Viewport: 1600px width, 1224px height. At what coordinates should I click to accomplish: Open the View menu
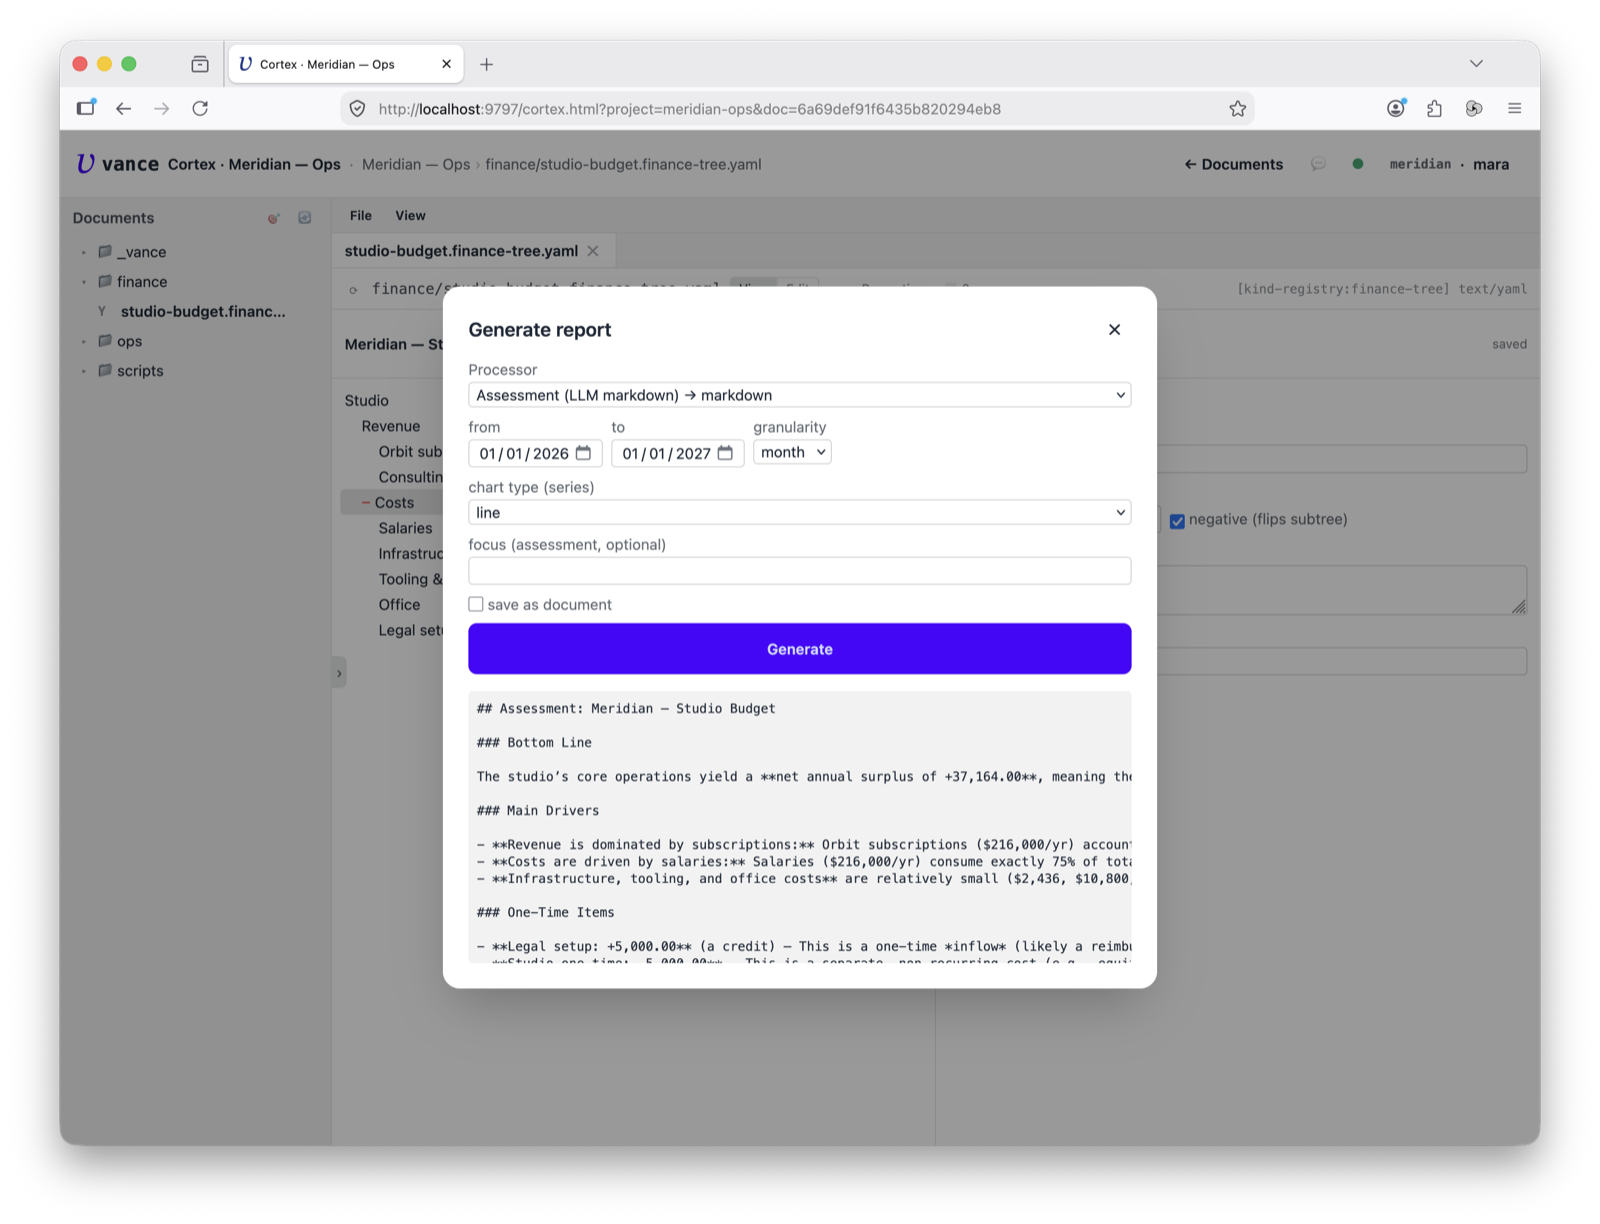tap(410, 215)
